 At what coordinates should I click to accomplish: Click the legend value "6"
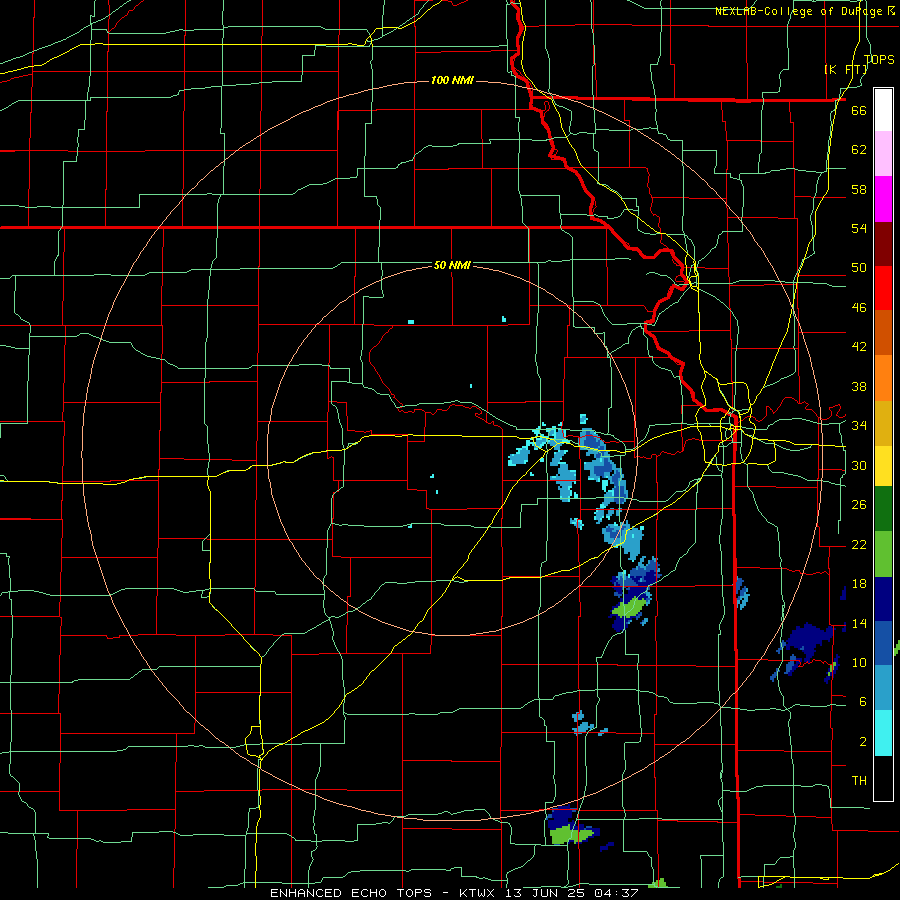point(862,702)
